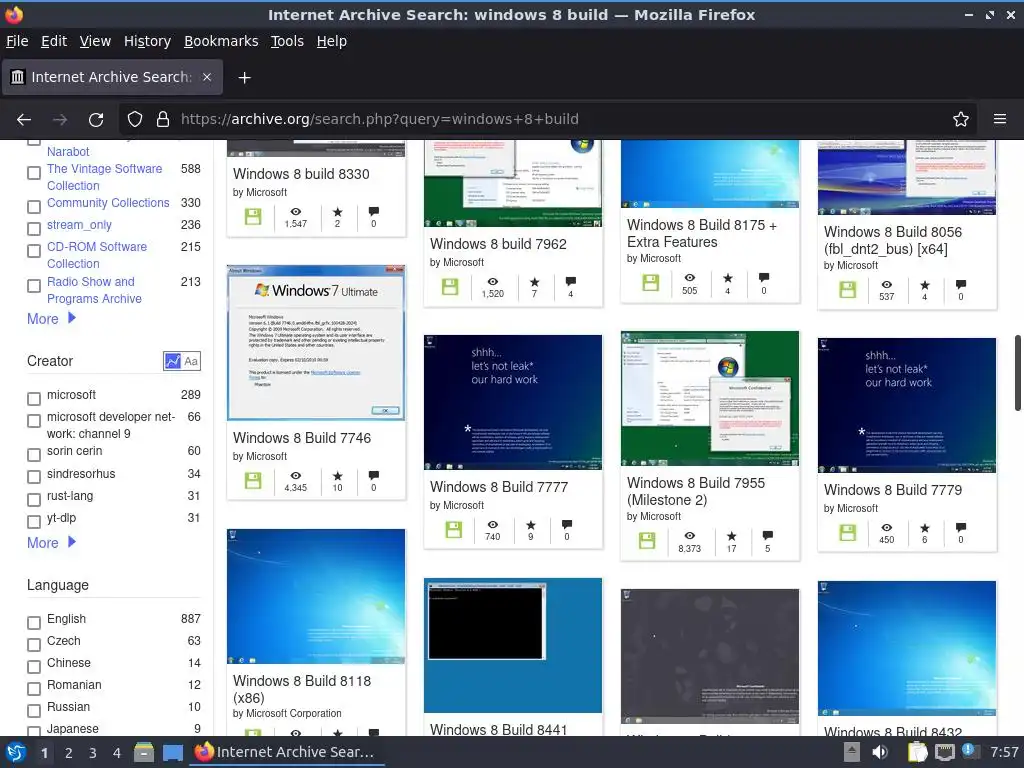
Task: Switch Creator facet to Aa text view
Action: (x=191, y=361)
